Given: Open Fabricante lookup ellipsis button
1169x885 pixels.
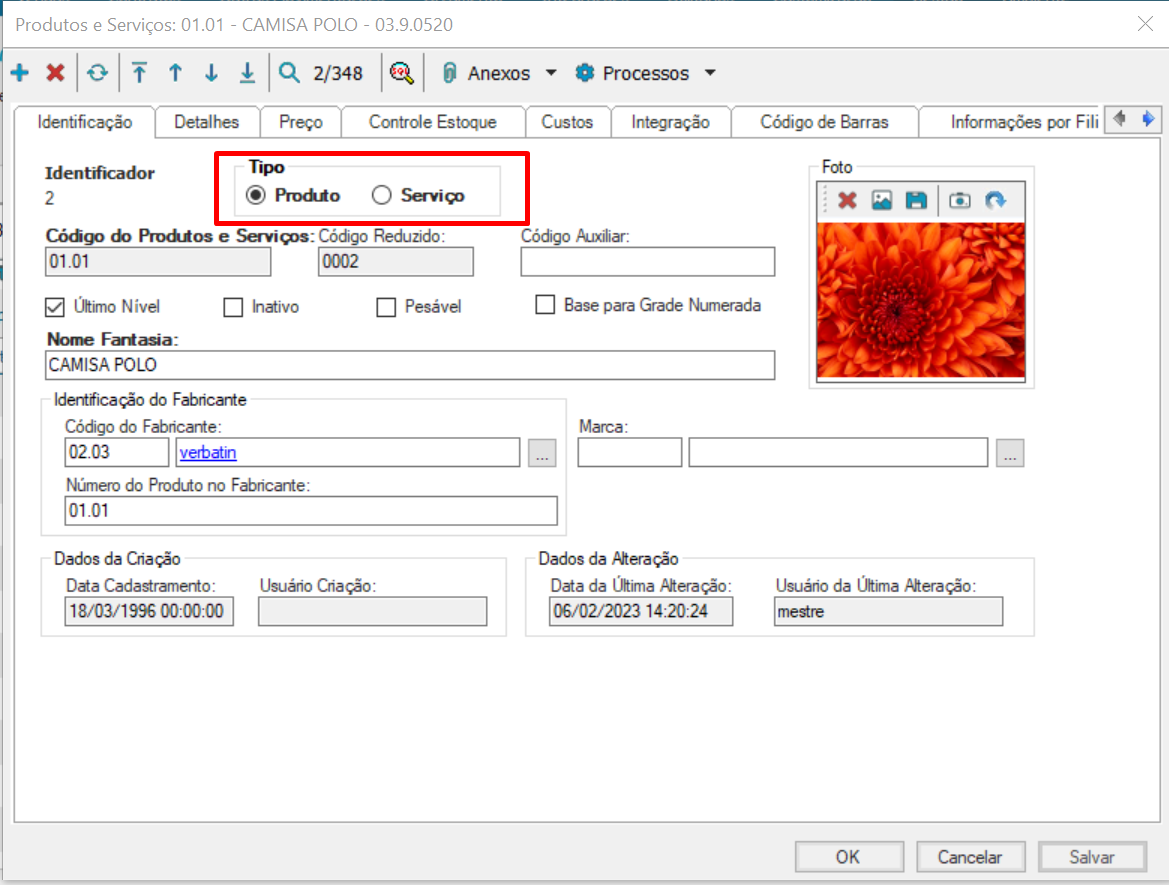Looking at the screenshot, I should coord(542,453).
